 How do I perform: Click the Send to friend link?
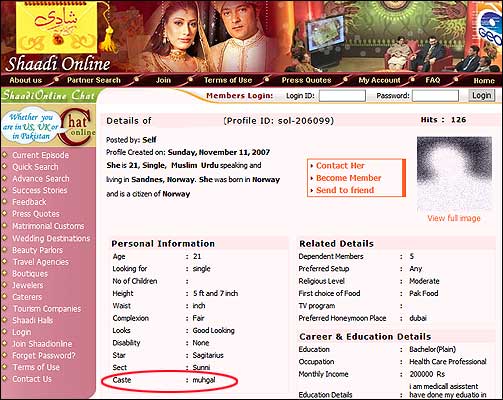345,190
